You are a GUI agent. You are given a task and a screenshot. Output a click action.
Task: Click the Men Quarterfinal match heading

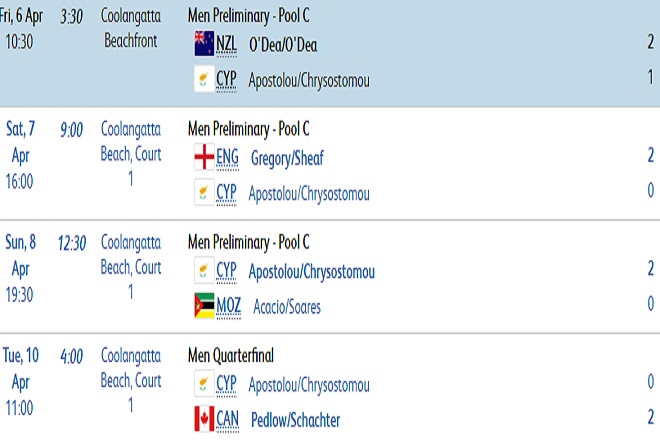click(x=231, y=355)
